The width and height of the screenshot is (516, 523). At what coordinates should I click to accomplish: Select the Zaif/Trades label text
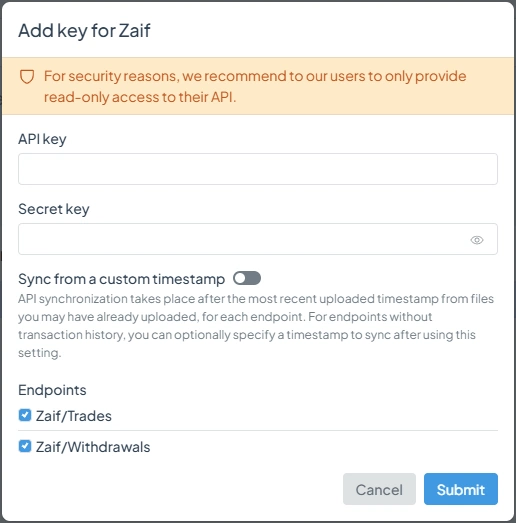(x=74, y=416)
